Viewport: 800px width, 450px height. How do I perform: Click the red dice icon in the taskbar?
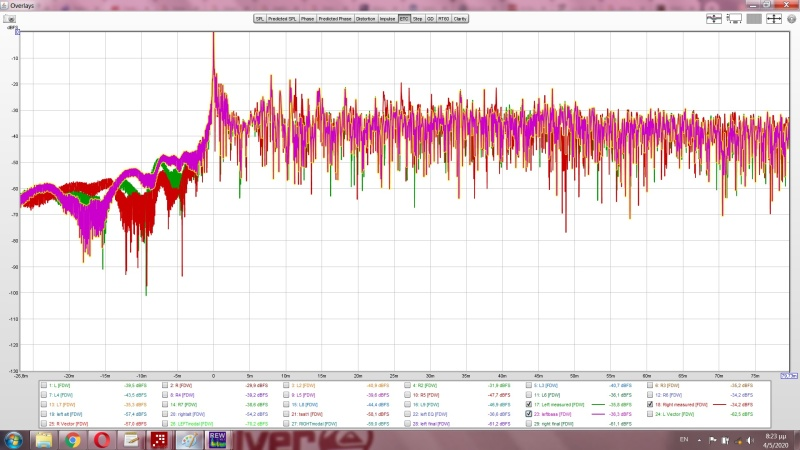tap(159, 439)
